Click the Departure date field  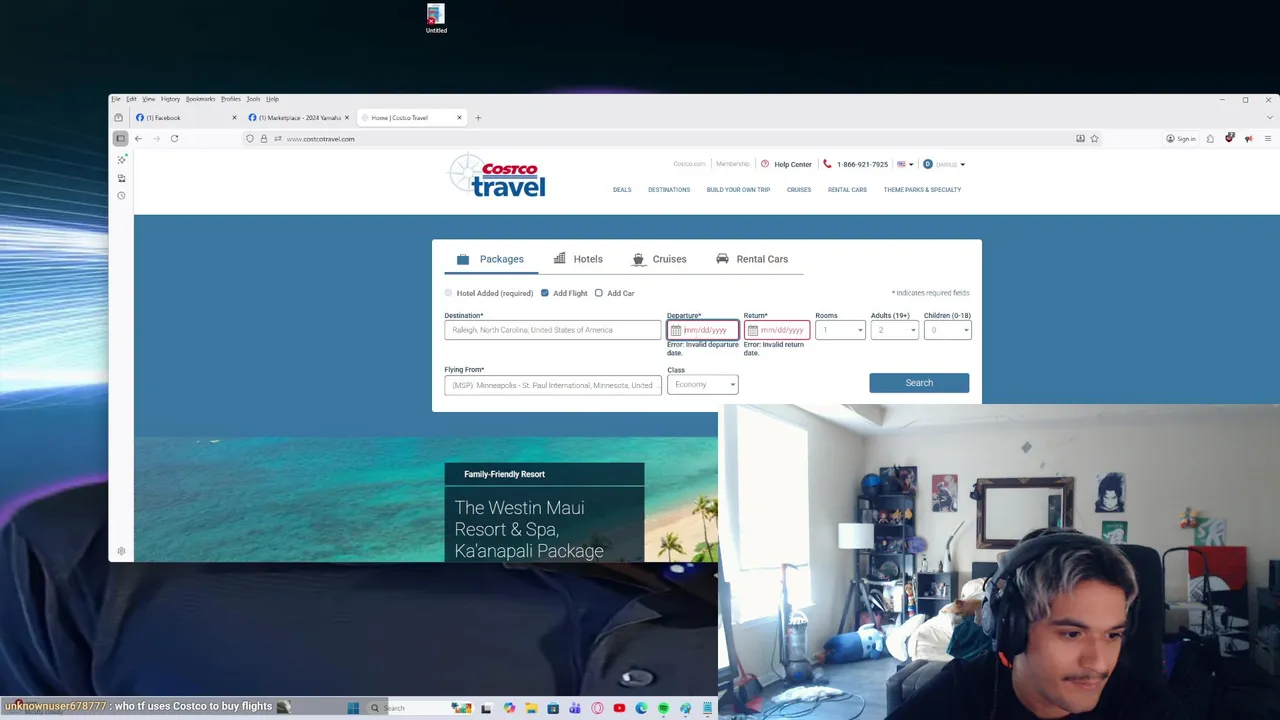pyautogui.click(x=703, y=330)
